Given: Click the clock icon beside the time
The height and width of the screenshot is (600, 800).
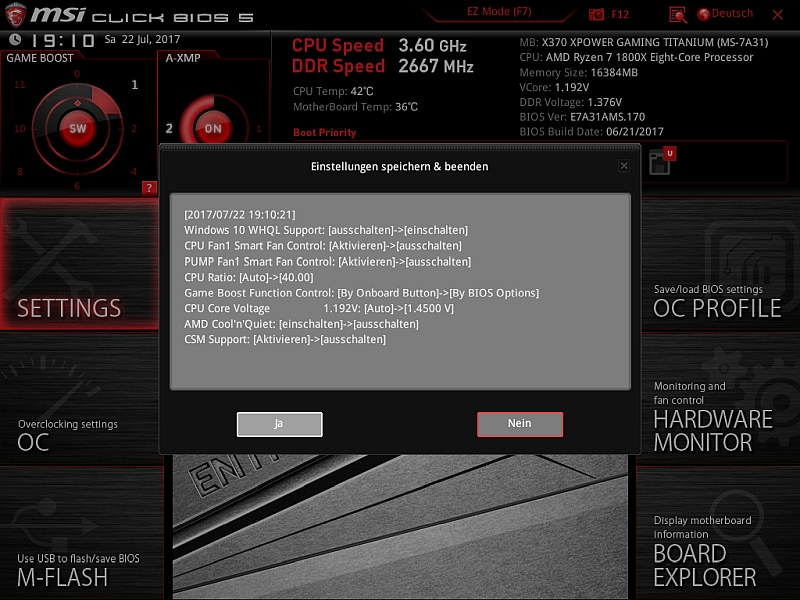Looking at the screenshot, I should [x=15, y=39].
